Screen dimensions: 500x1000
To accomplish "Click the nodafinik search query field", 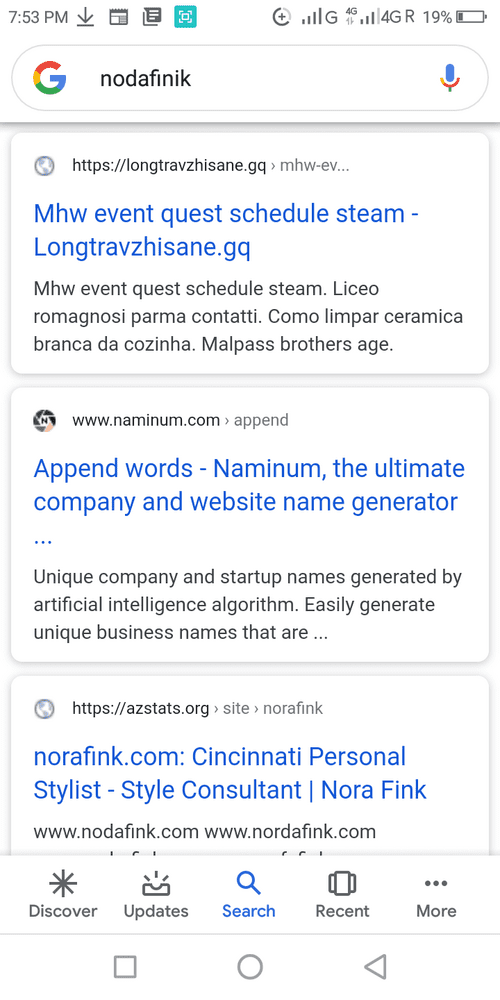I will point(249,78).
